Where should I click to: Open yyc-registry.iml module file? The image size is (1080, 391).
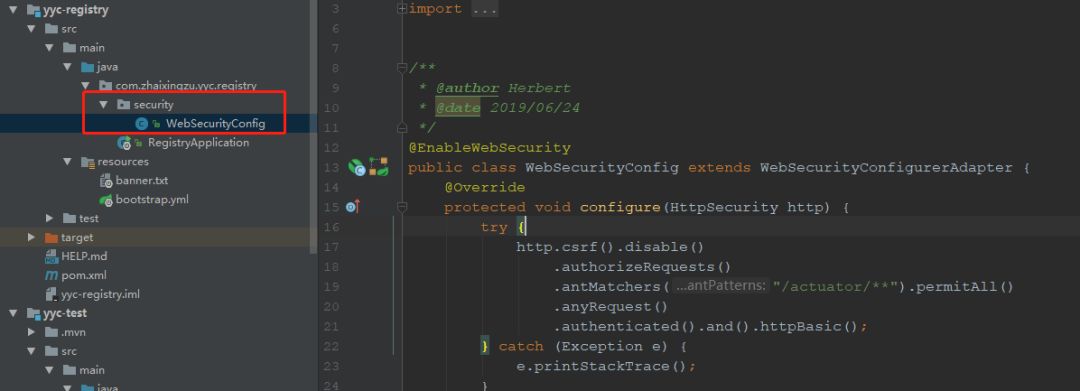[101, 294]
